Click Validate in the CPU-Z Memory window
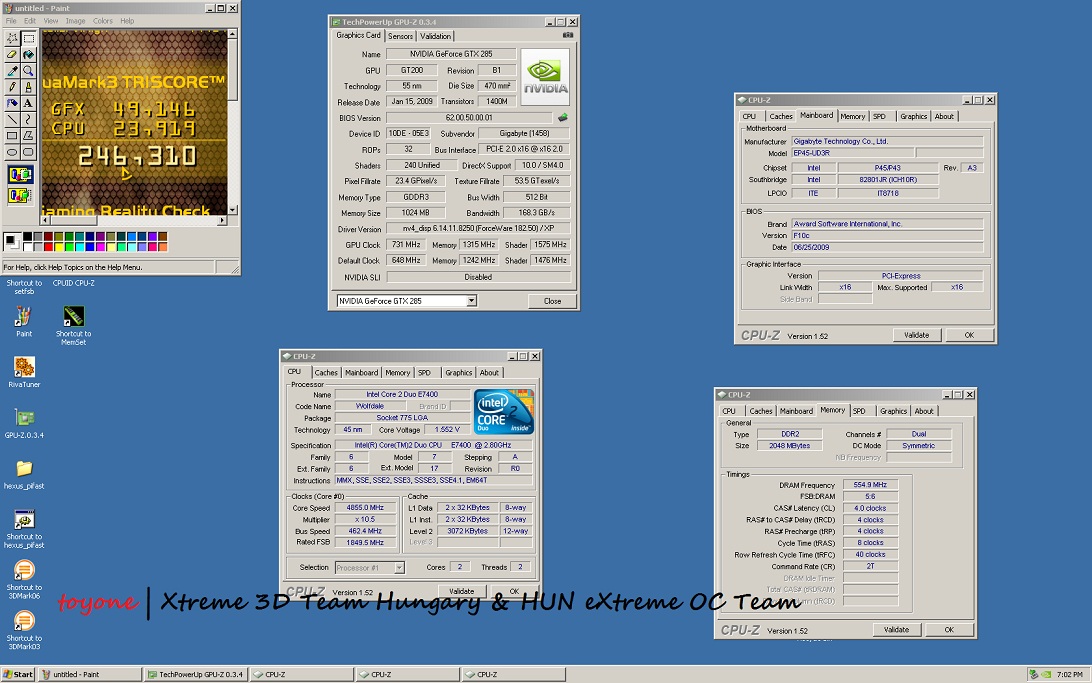The image size is (1092, 683). tap(896, 629)
